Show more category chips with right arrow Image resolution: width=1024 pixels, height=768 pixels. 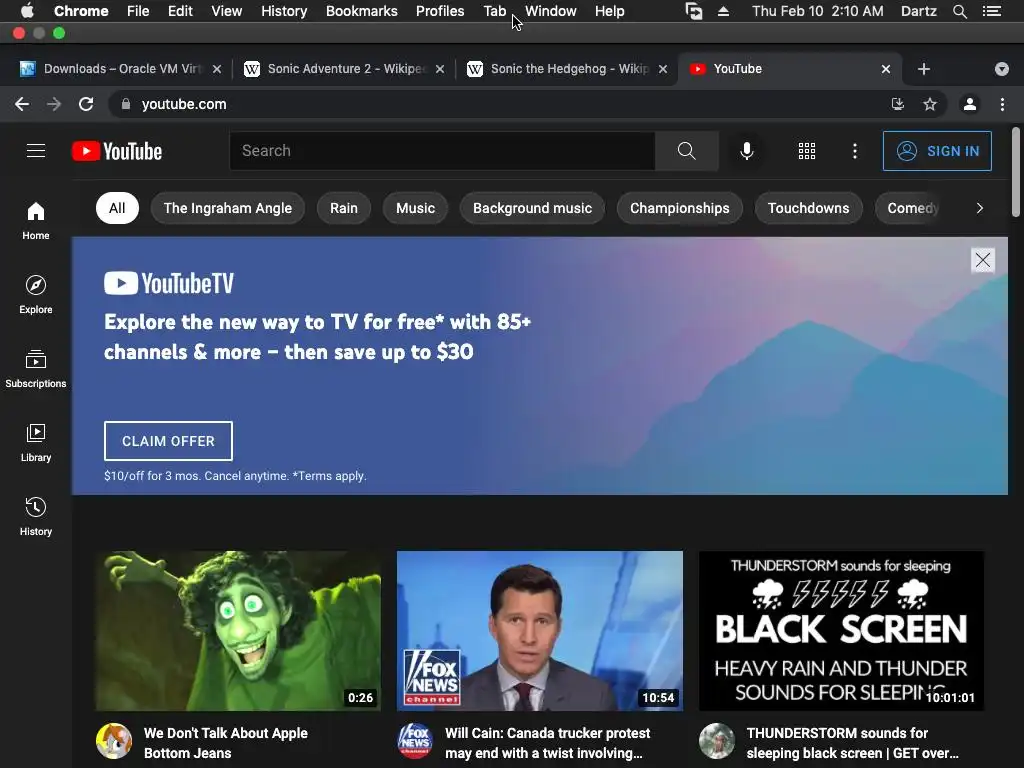(x=979, y=208)
